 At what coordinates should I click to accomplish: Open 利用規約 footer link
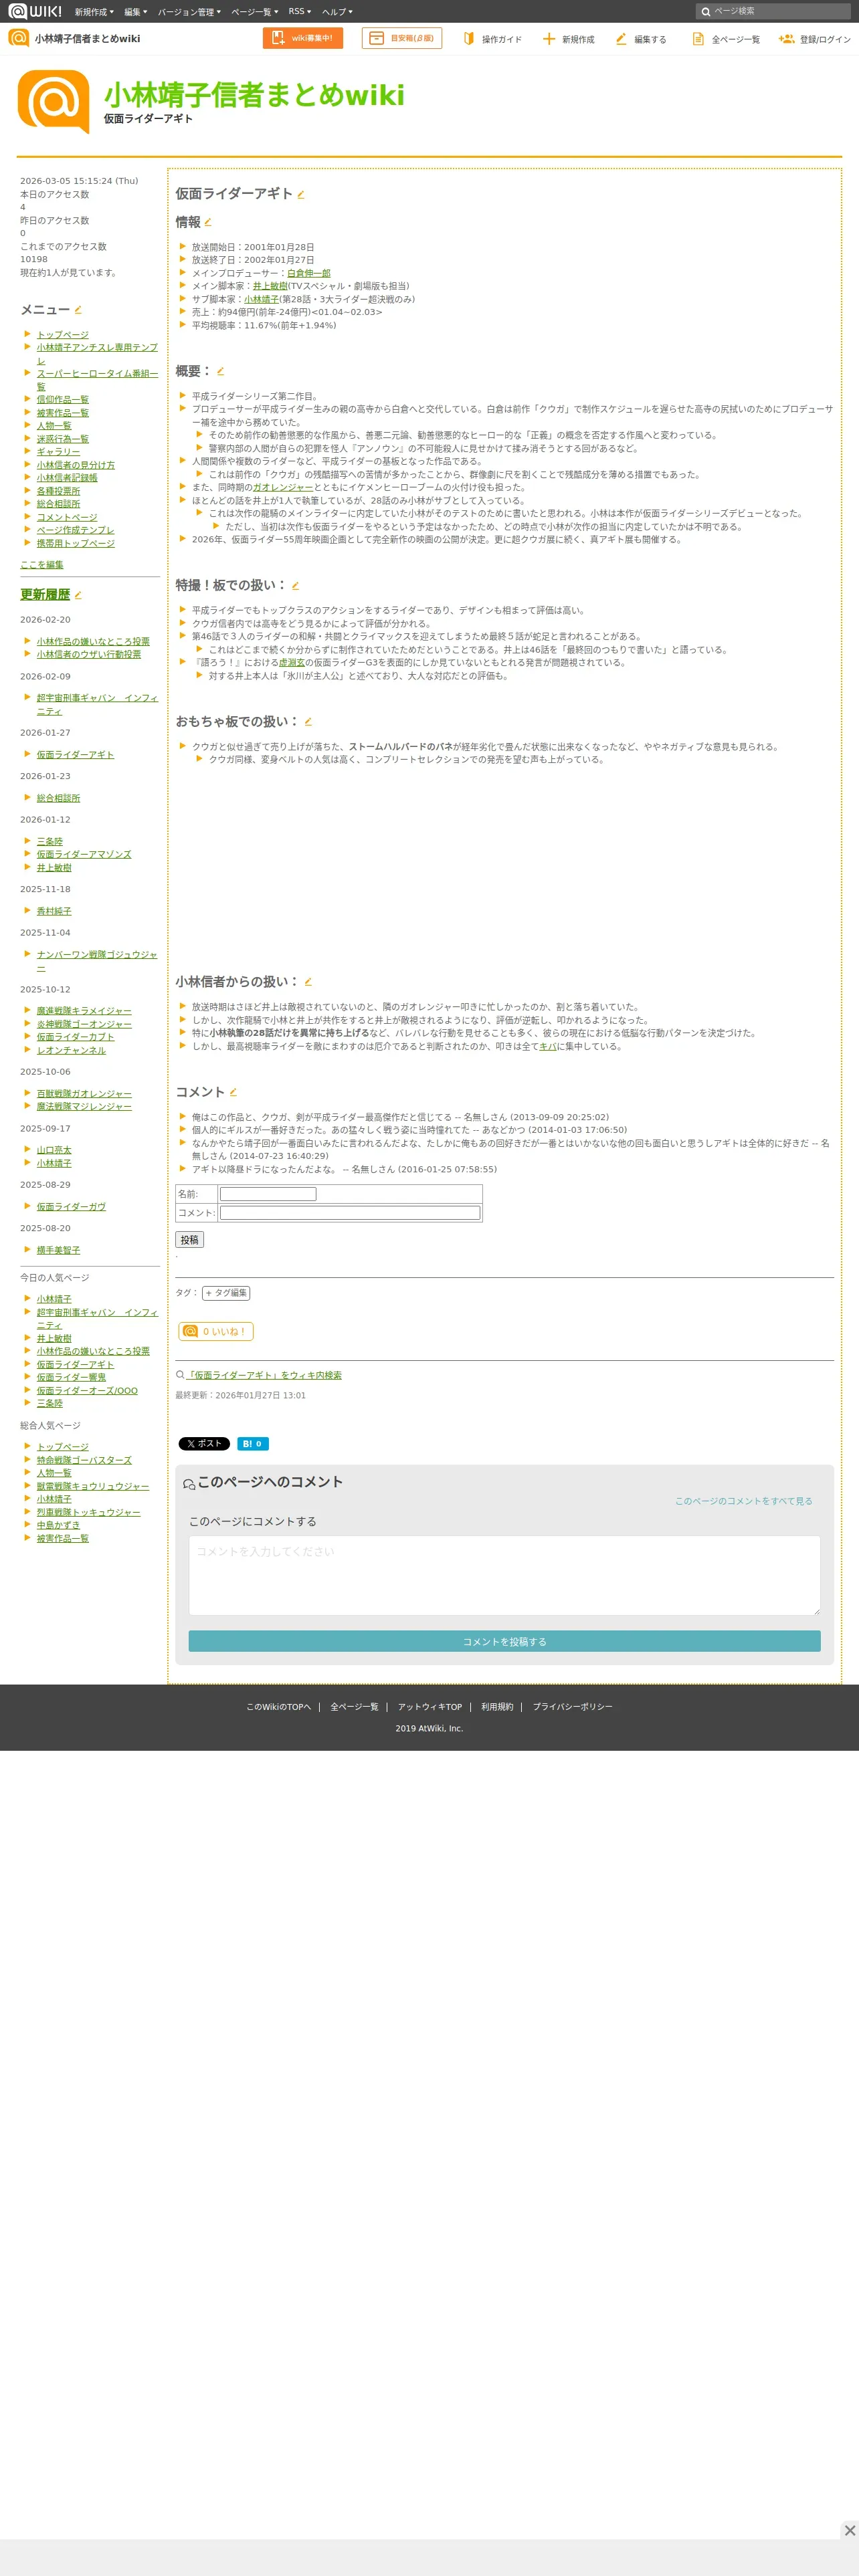pyautogui.click(x=497, y=1707)
